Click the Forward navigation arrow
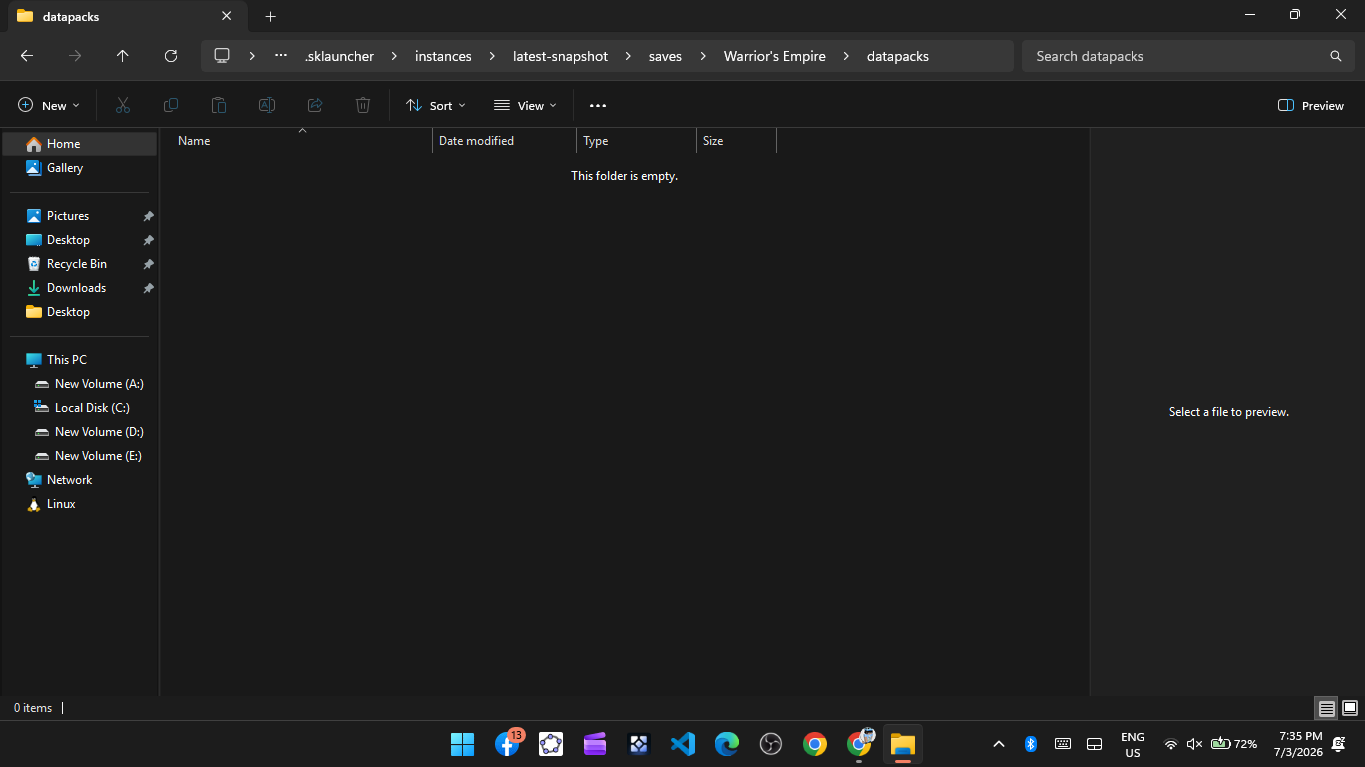This screenshot has width=1365, height=767. 75,56
